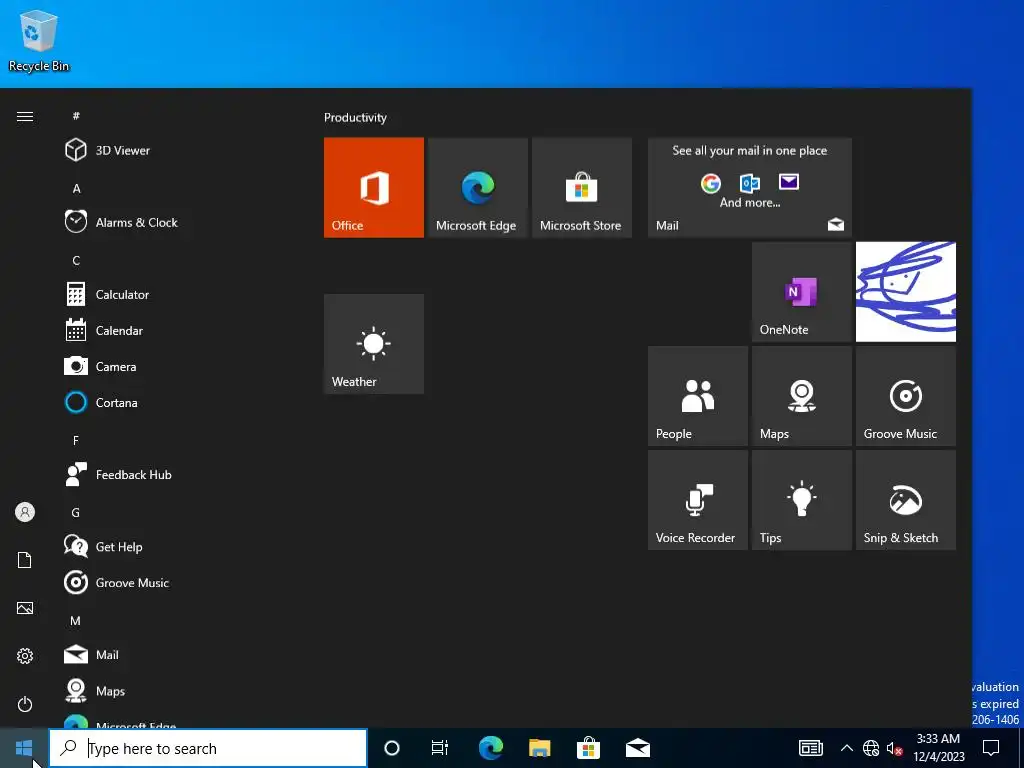Open the clock showing 3:33 AM
1024x768 pixels.
tap(938, 748)
